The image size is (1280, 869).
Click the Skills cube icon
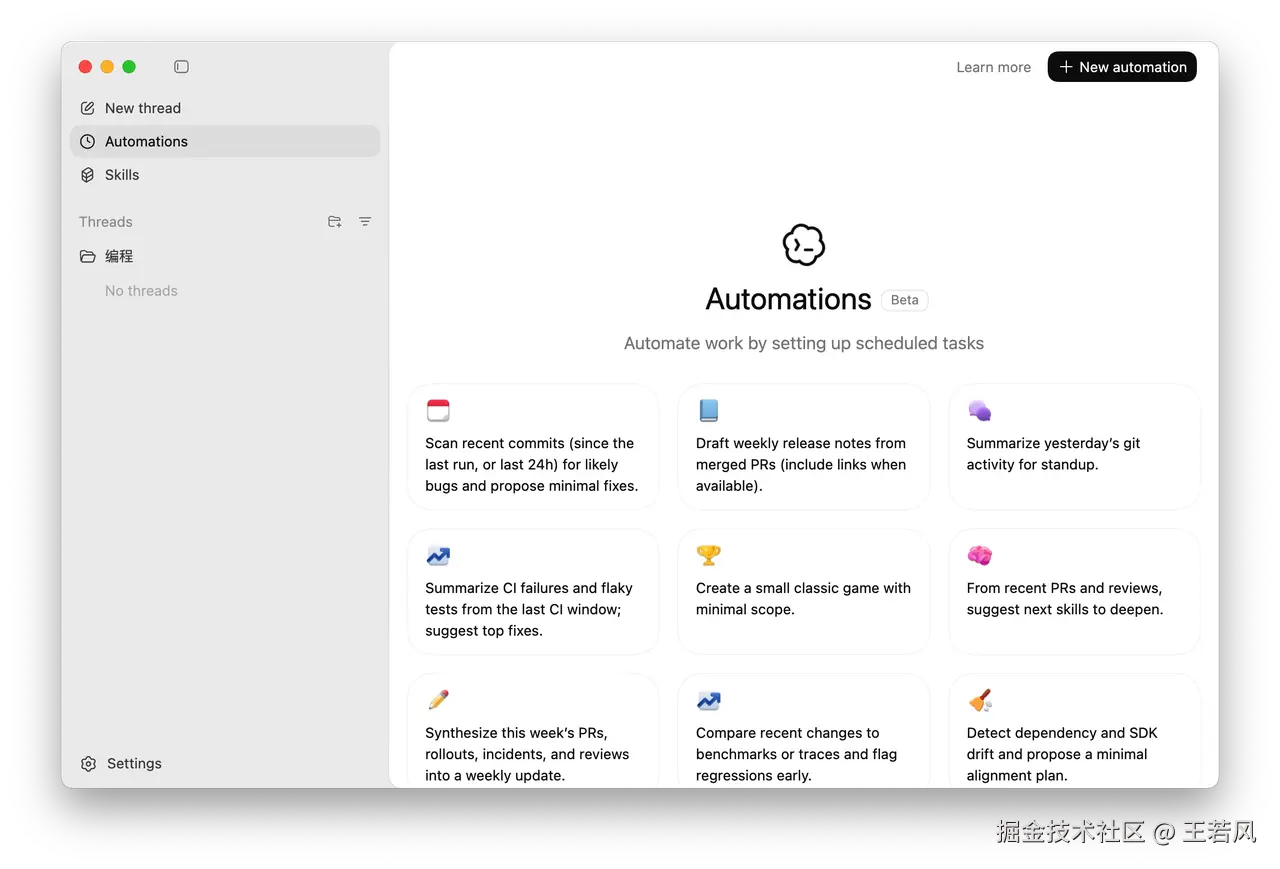click(x=88, y=175)
